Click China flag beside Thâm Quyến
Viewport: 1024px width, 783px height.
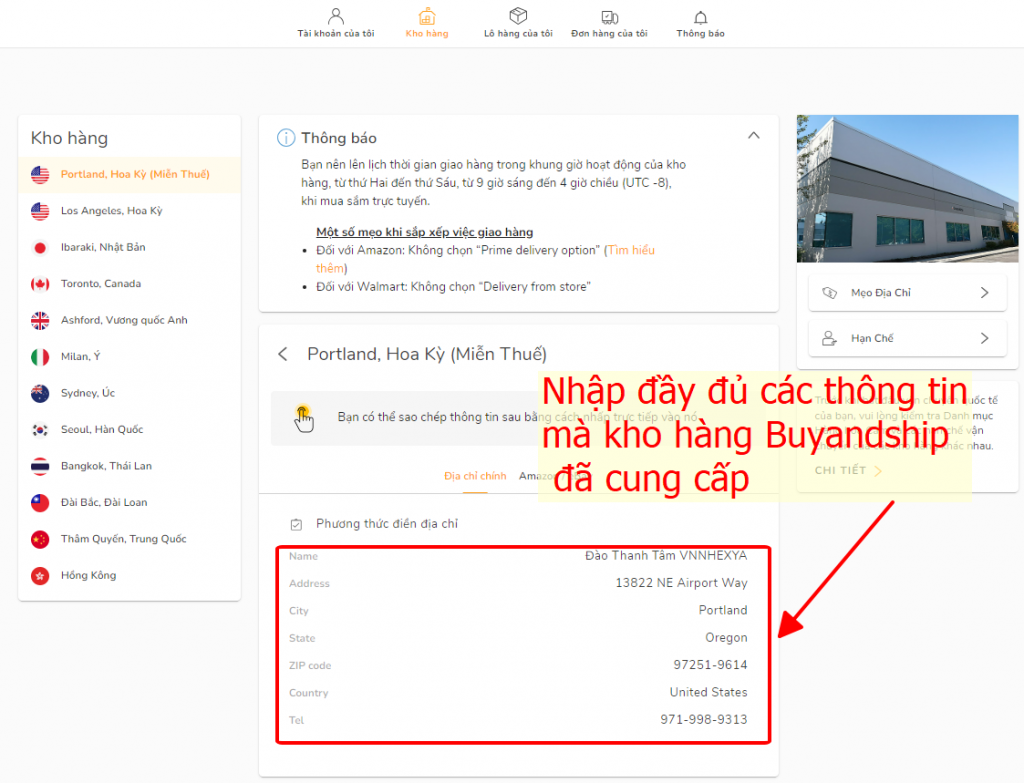(x=40, y=539)
